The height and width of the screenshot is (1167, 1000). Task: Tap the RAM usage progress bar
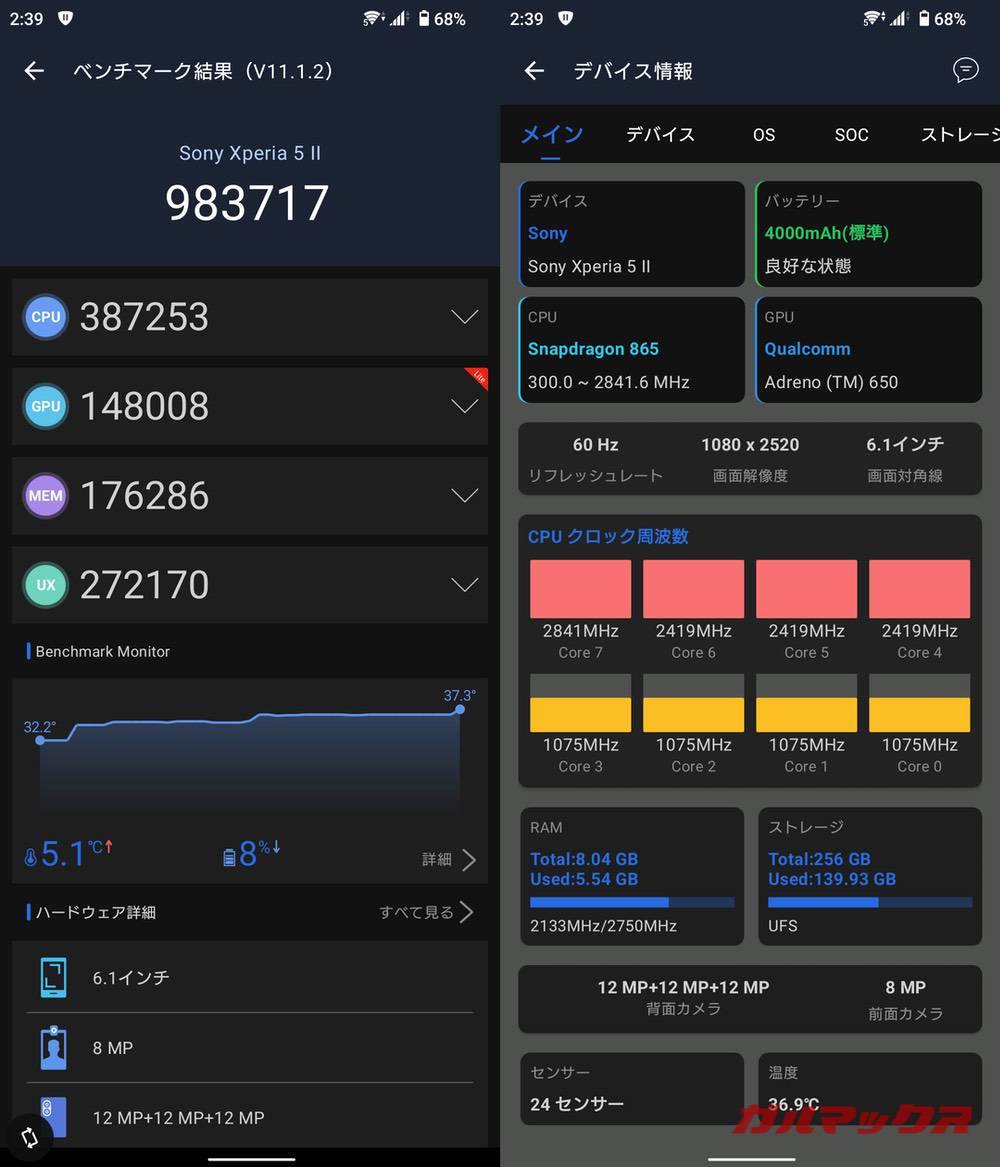click(632, 902)
